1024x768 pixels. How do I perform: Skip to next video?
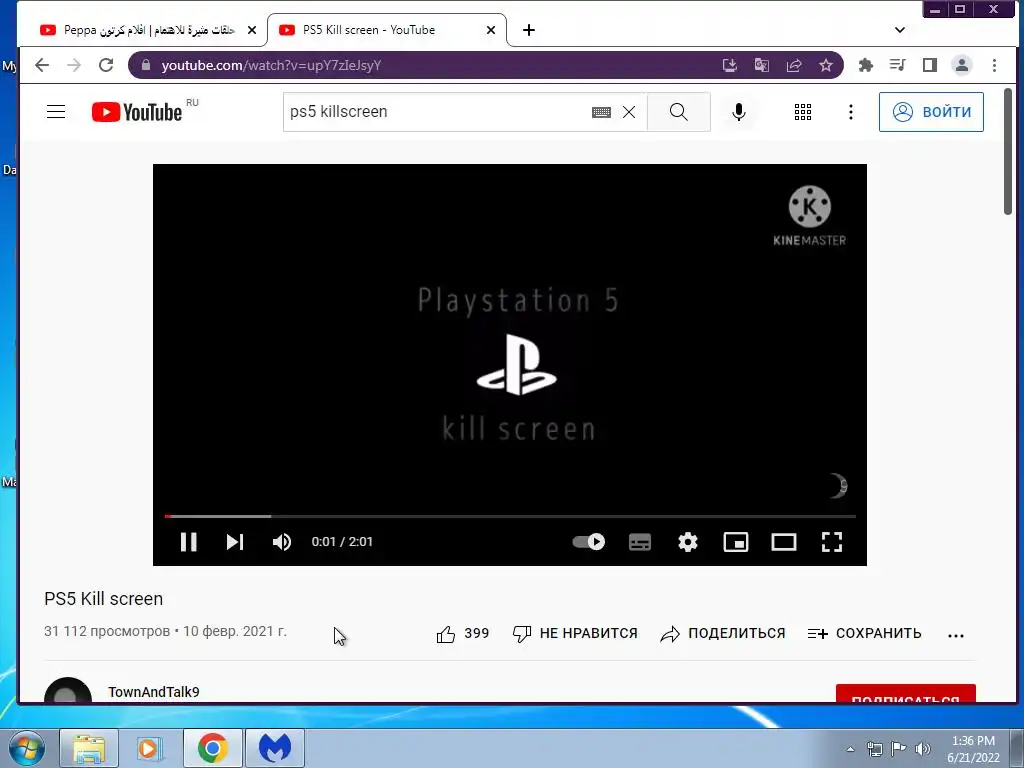234,542
